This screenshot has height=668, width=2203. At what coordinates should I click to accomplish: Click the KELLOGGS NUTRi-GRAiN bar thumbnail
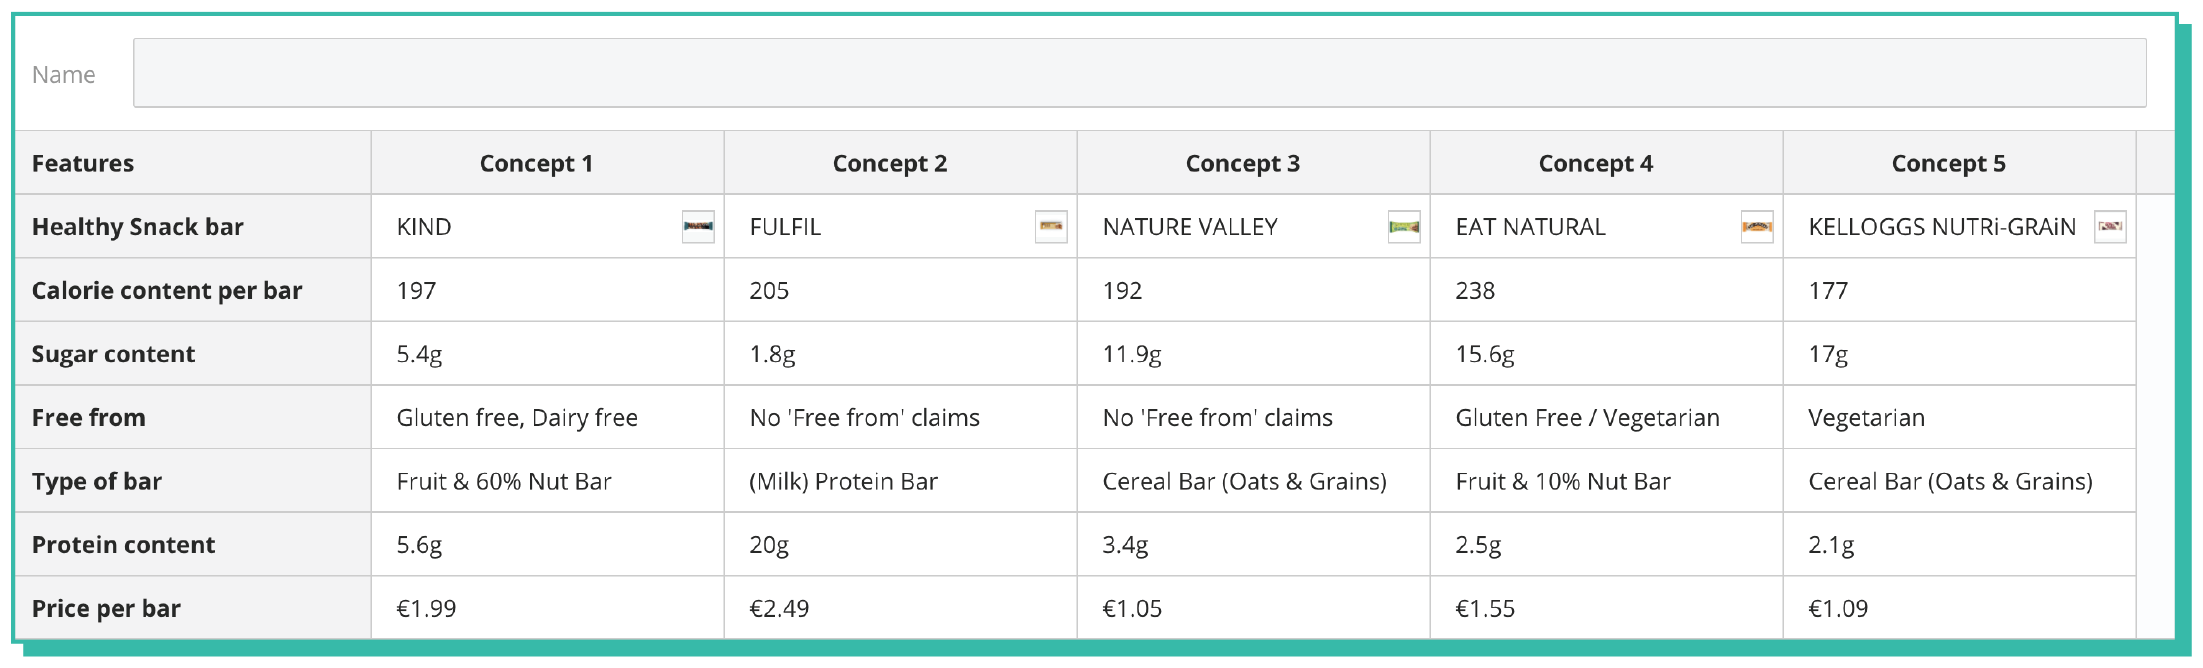(2110, 227)
